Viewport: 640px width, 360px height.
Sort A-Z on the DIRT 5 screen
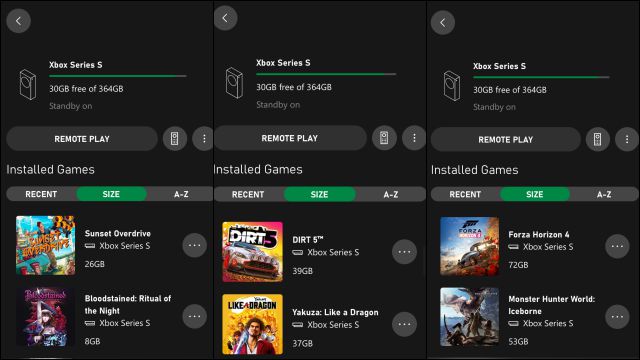tap(391, 195)
